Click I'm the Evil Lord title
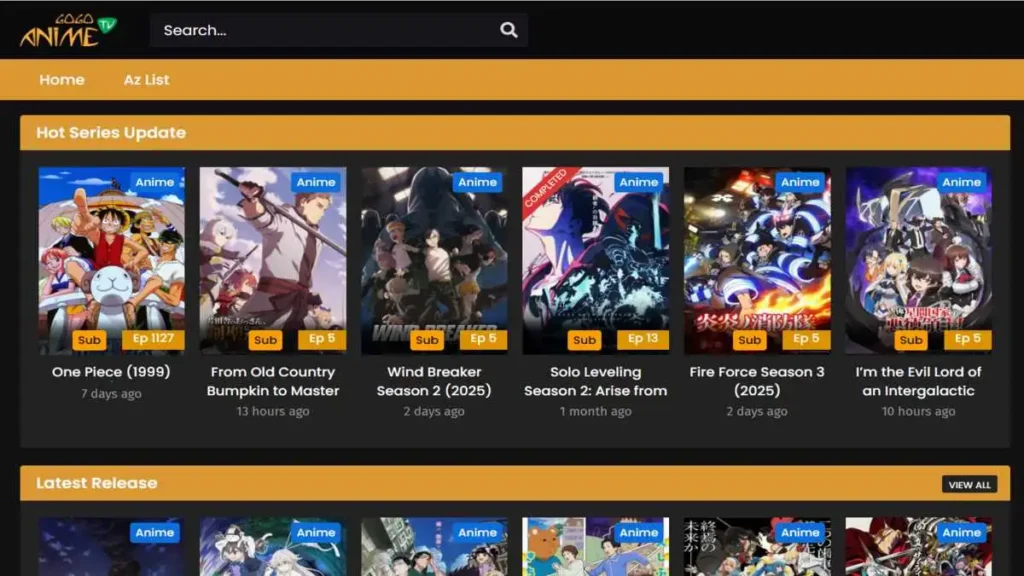 pos(918,381)
